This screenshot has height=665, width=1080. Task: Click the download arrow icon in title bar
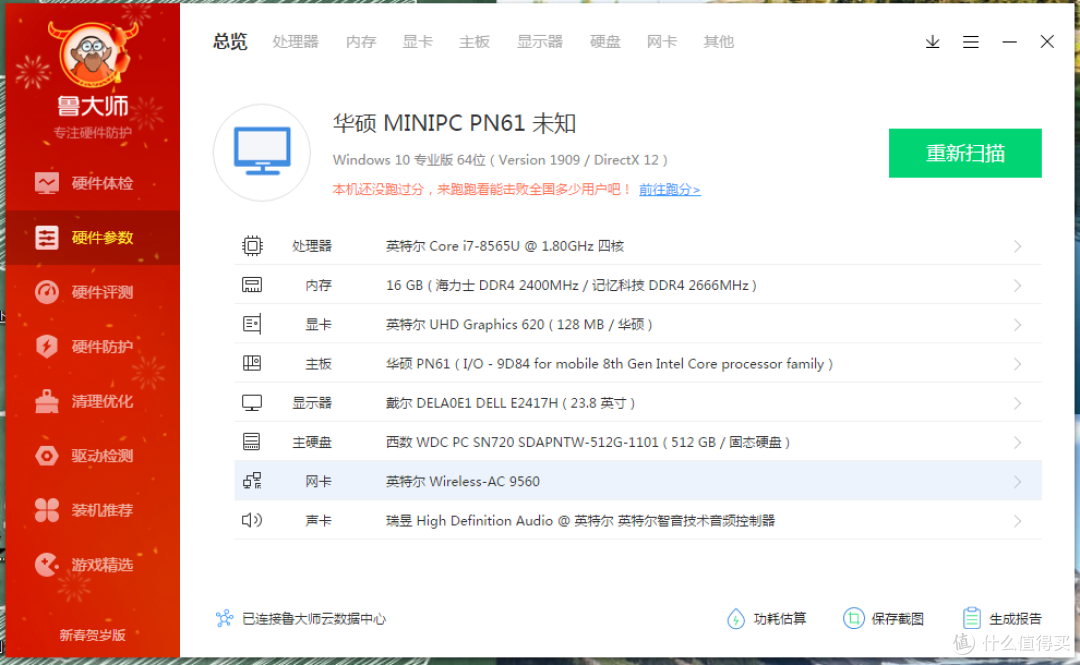click(x=933, y=42)
